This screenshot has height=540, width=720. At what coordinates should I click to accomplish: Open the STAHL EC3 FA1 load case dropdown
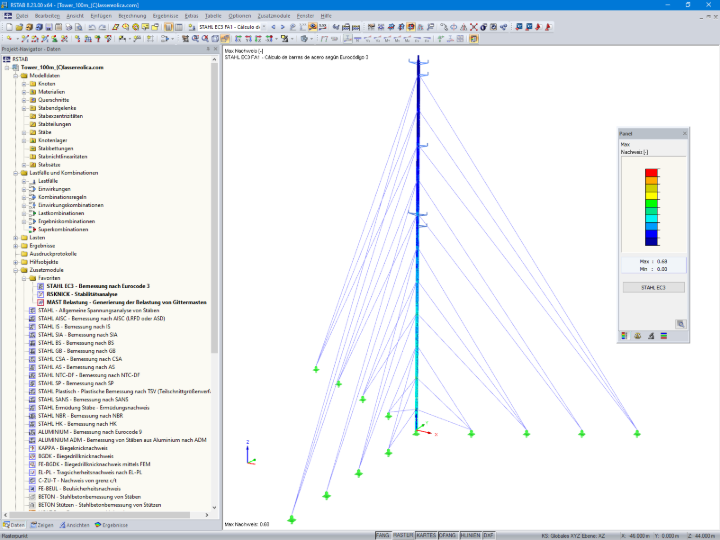point(232,27)
